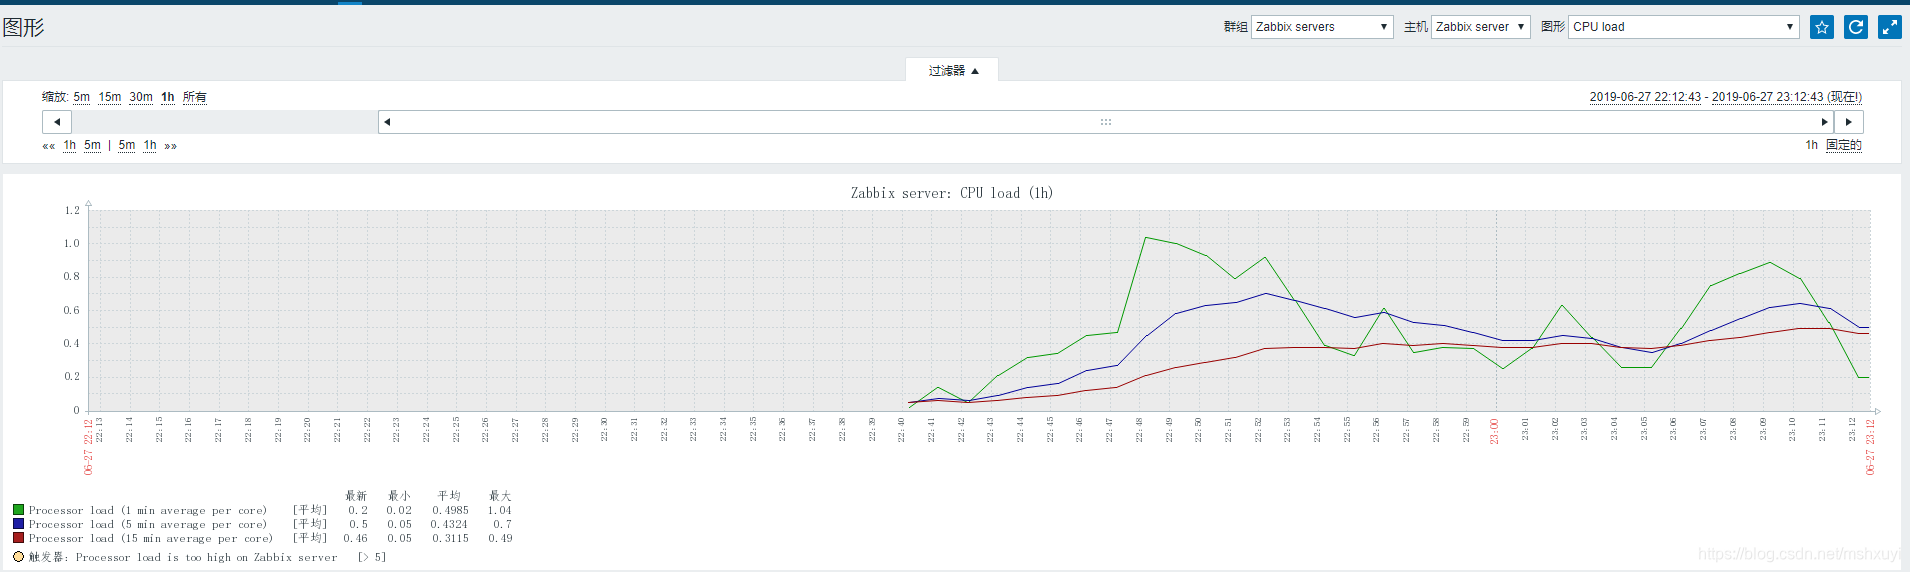Toggle fullscreen mode icon
Image resolution: width=1910 pixels, height=572 pixels.
click(x=1890, y=27)
